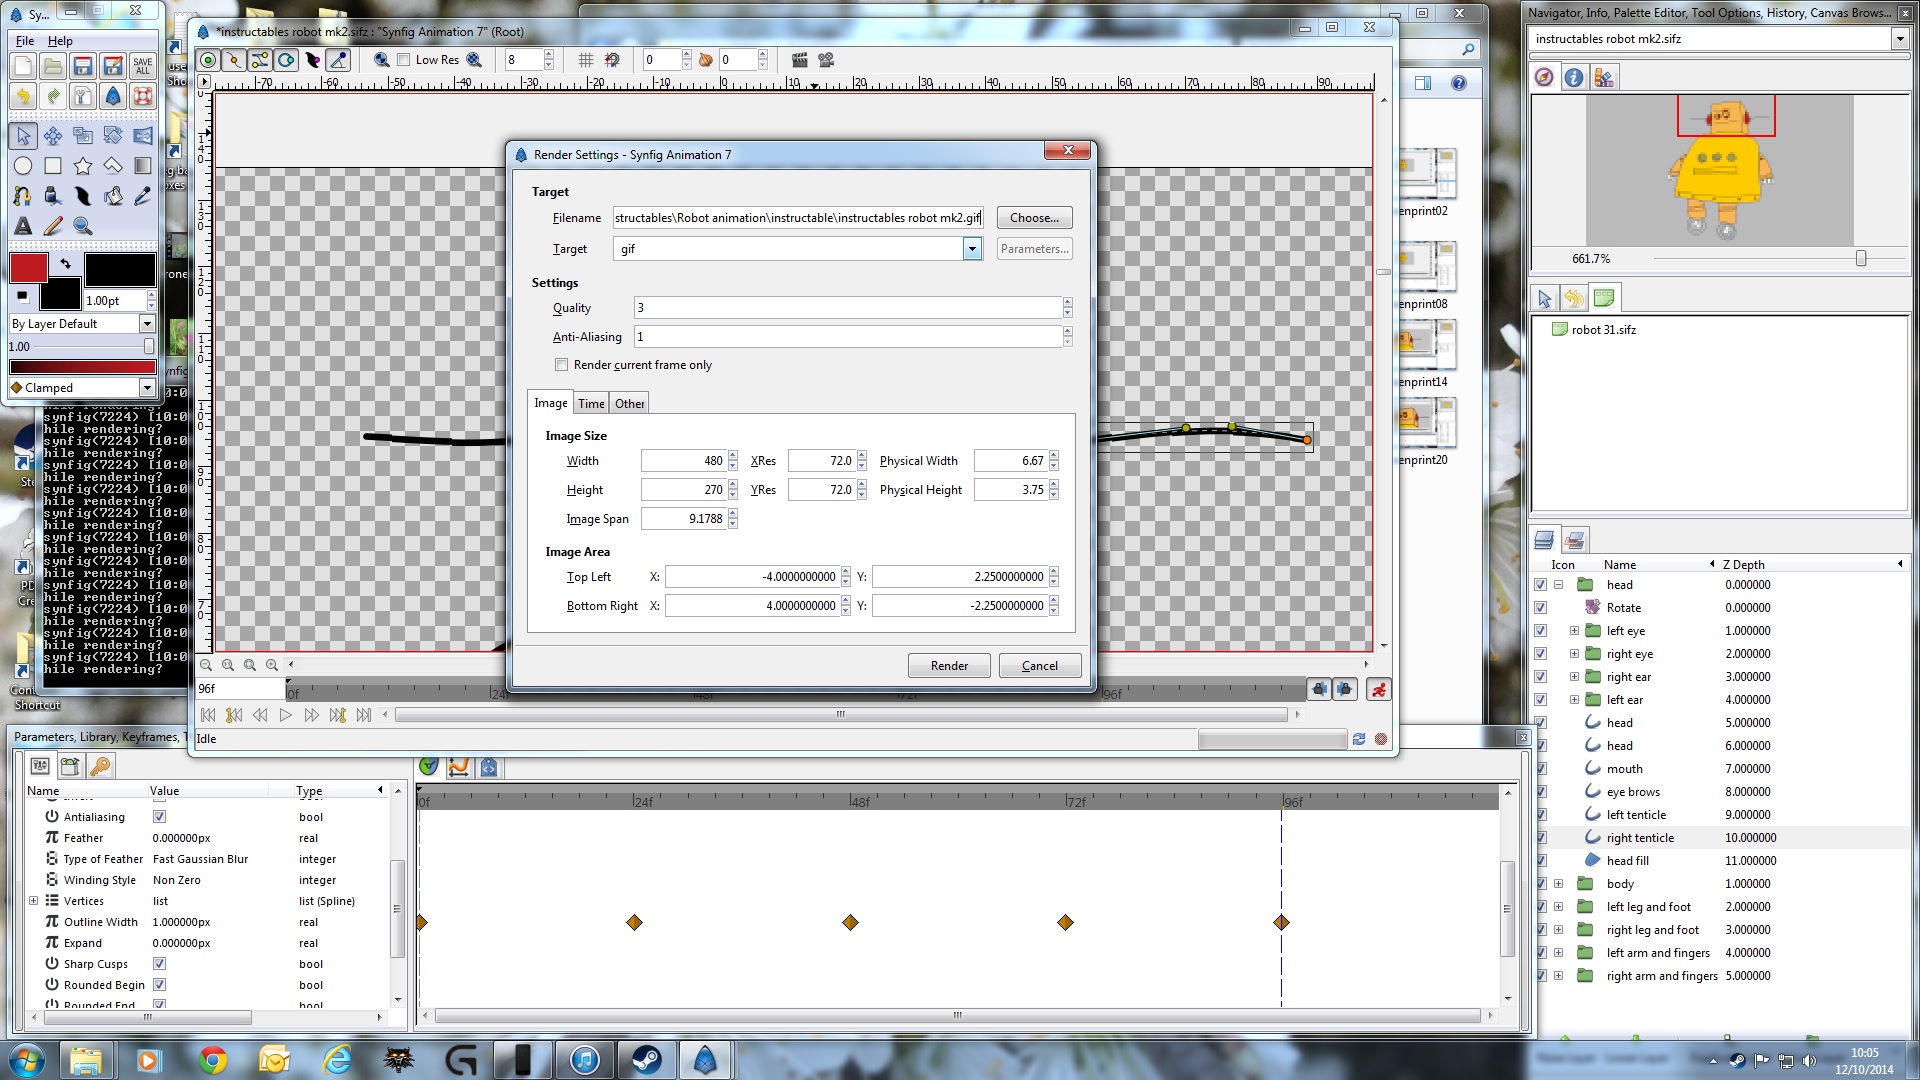Play the animation in canvas window
The height and width of the screenshot is (1080, 1920).
(x=285, y=715)
